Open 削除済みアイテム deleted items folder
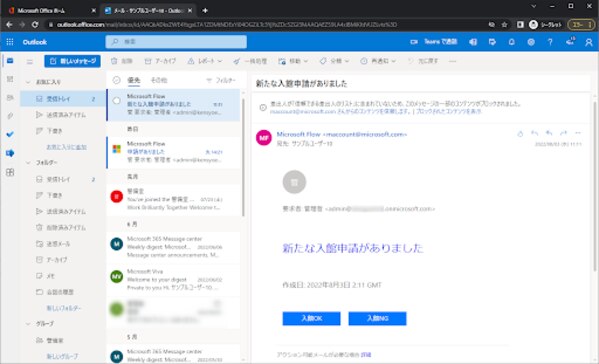Screen dimensions: 599x364 [63, 228]
